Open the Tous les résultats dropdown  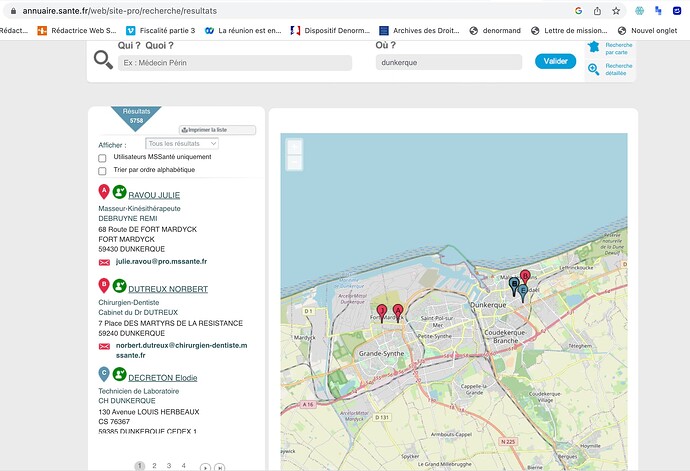pyautogui.click(x=182, y=144)
